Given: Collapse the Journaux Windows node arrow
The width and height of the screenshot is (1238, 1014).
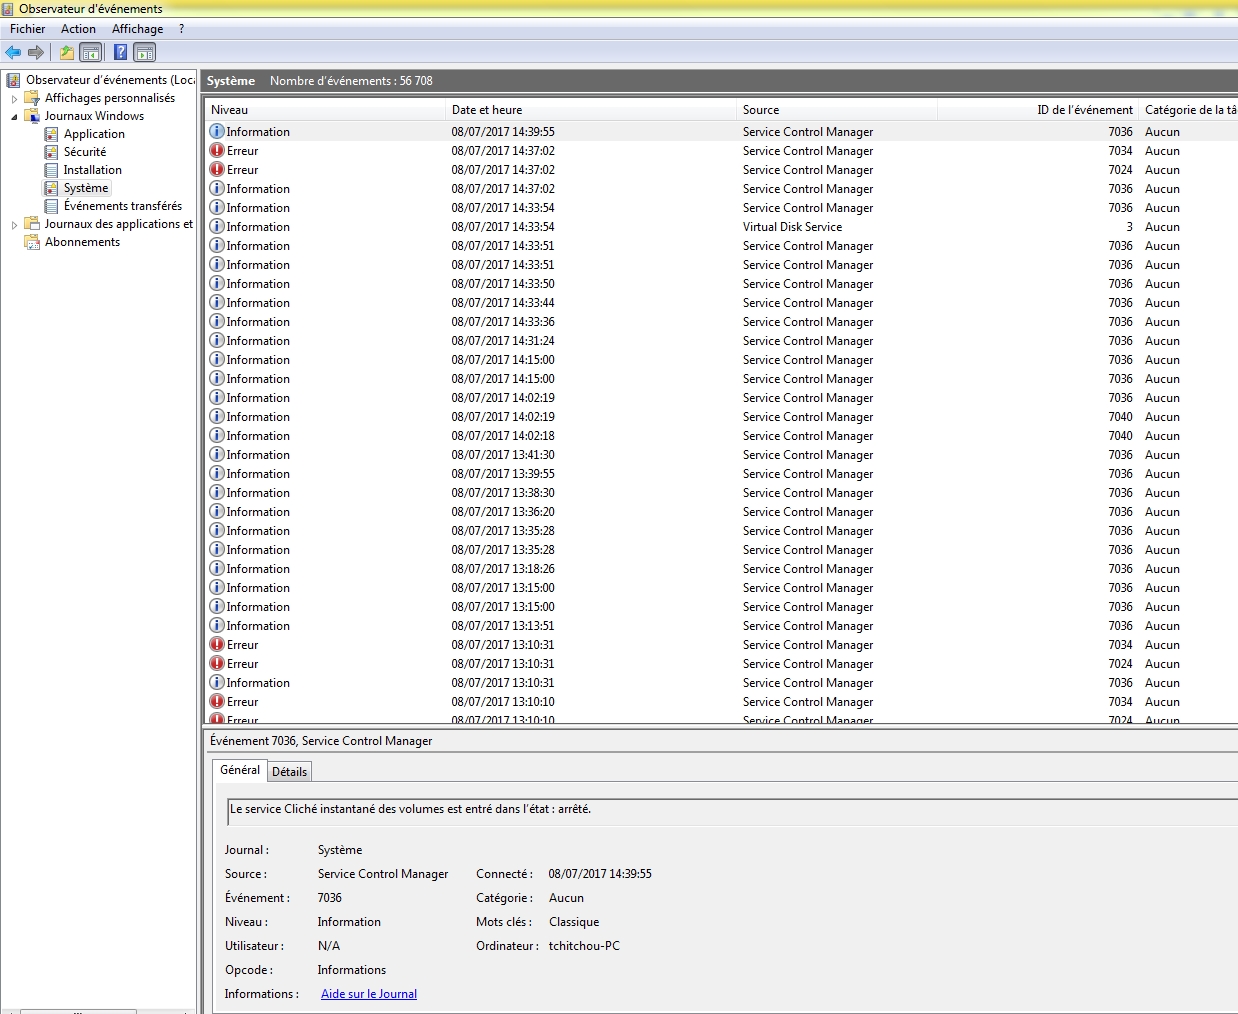Looking at the screenshot, I should pyautogui.click(x=14, y=117).
